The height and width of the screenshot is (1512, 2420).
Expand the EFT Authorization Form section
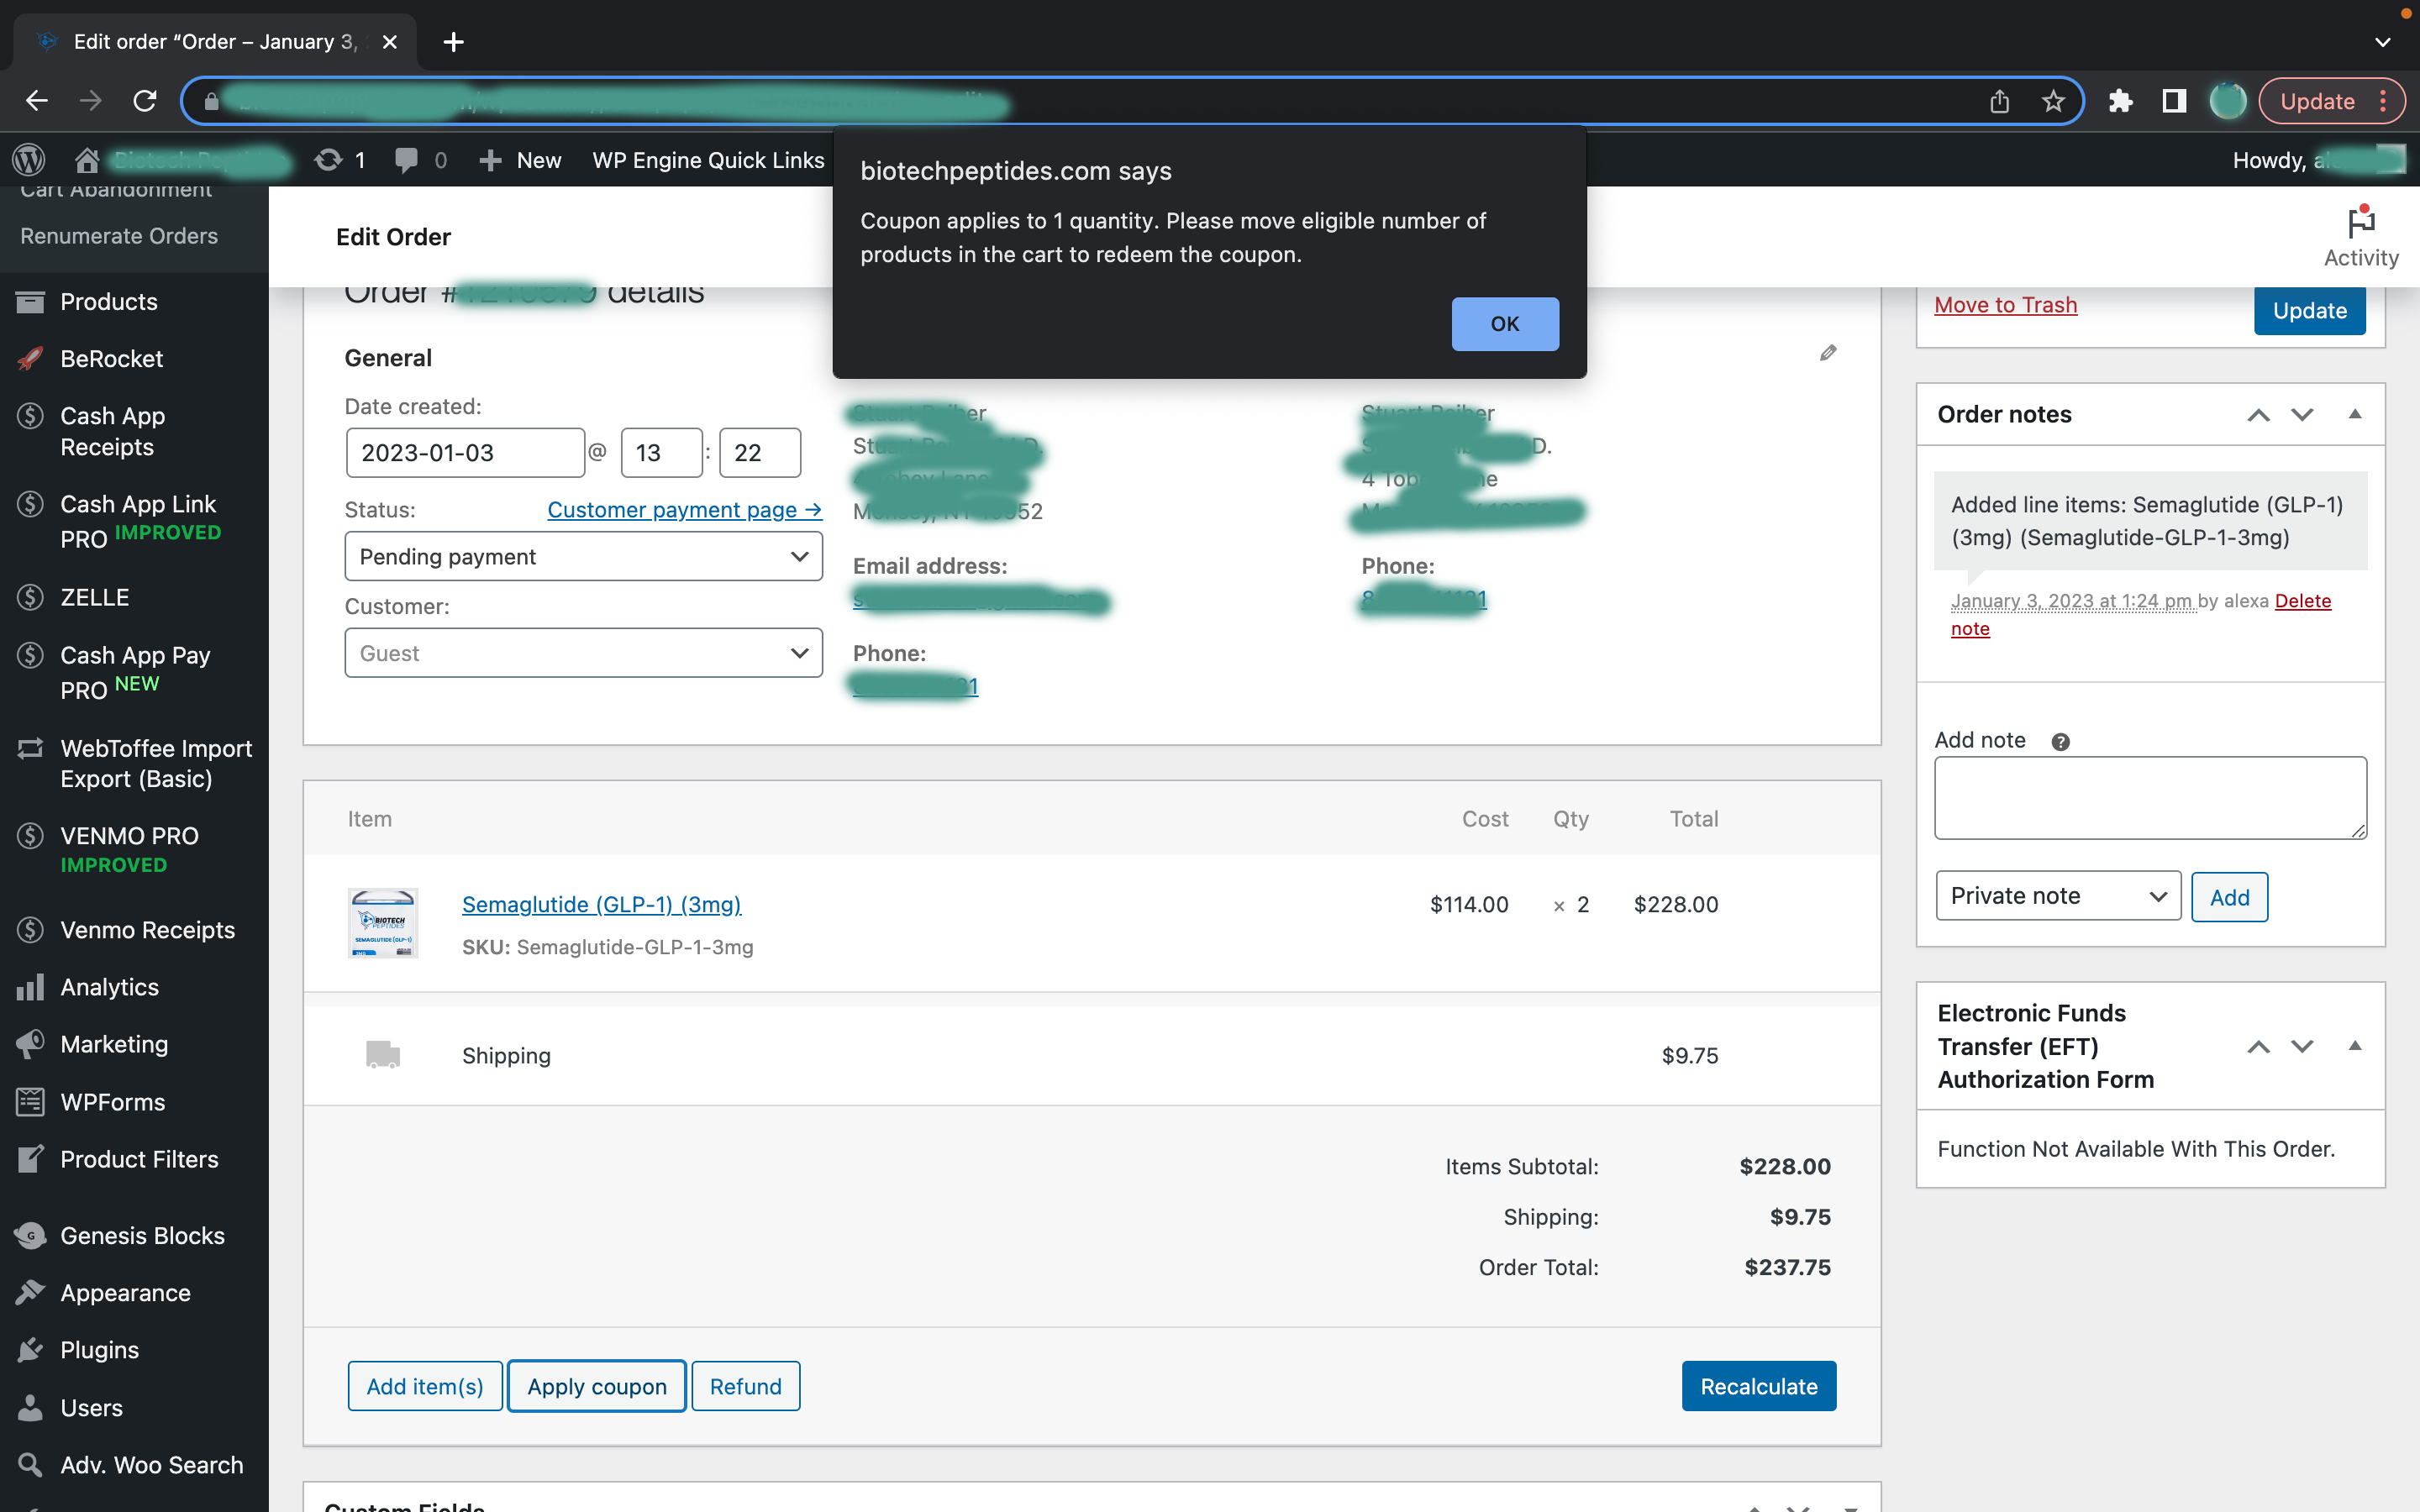click(2355, 1045)
